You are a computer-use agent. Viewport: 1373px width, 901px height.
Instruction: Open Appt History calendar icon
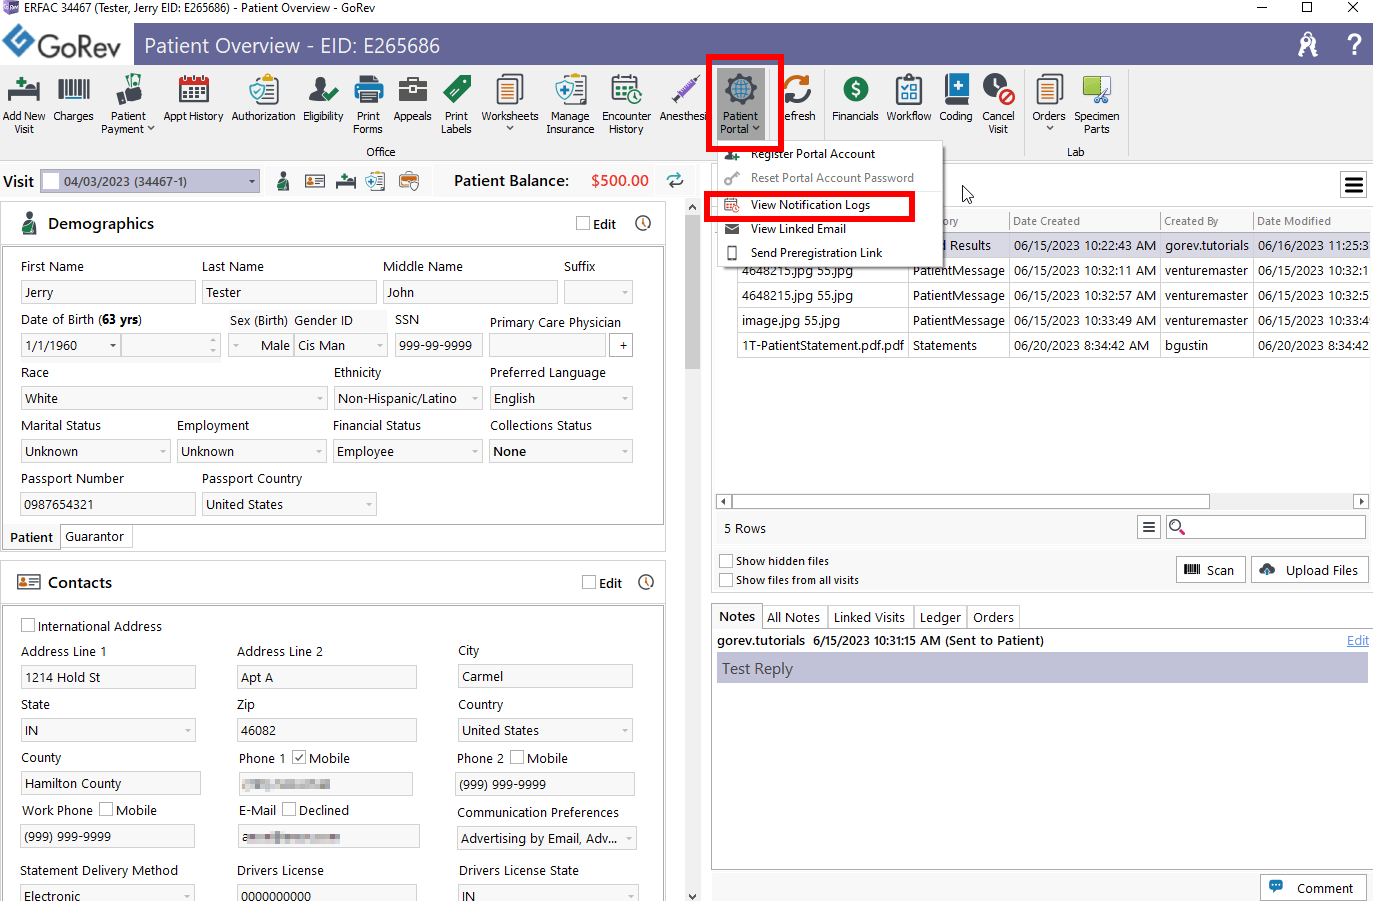pos(193,98)
